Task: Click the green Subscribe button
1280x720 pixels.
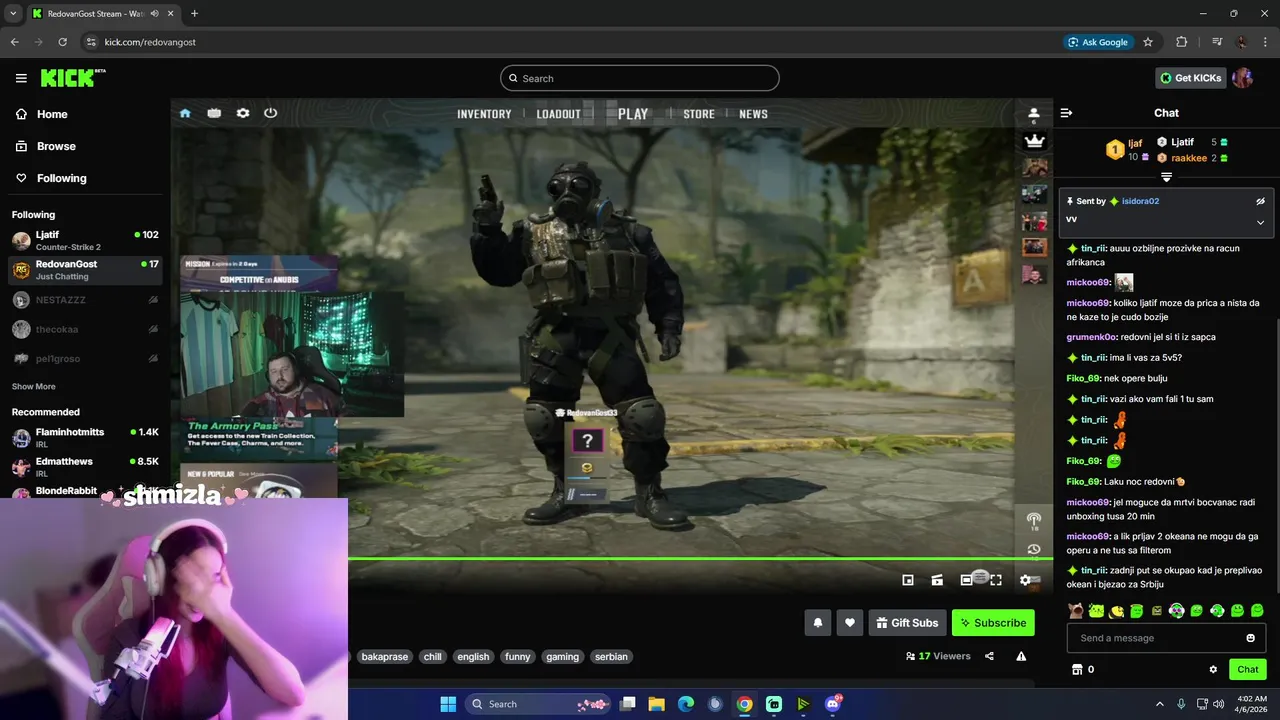Action: point(993,623)
